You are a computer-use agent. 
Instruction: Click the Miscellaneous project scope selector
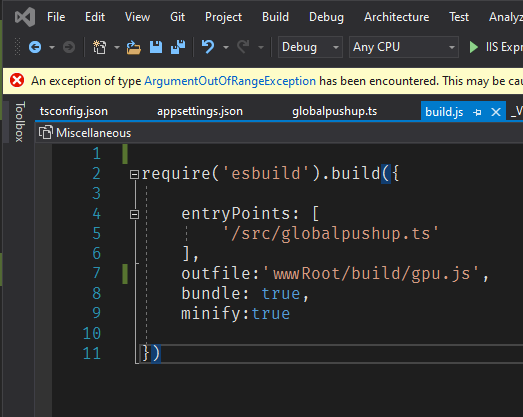pyautogui.click(x=85, y=133)
